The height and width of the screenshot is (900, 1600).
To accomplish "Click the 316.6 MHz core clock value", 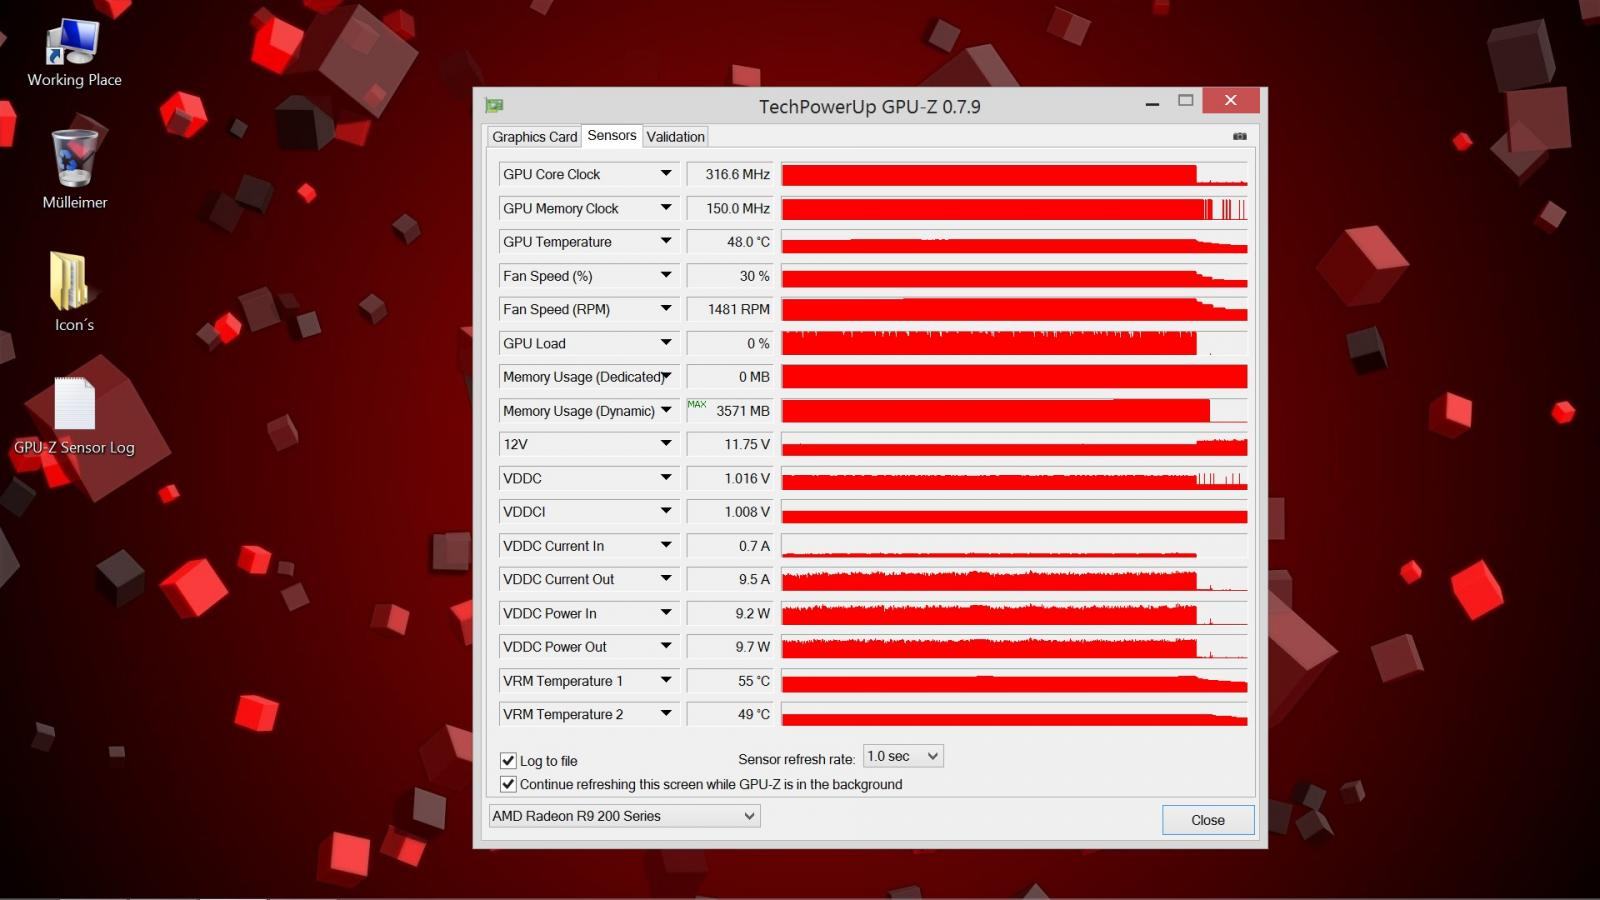I will tap(731, 174).
